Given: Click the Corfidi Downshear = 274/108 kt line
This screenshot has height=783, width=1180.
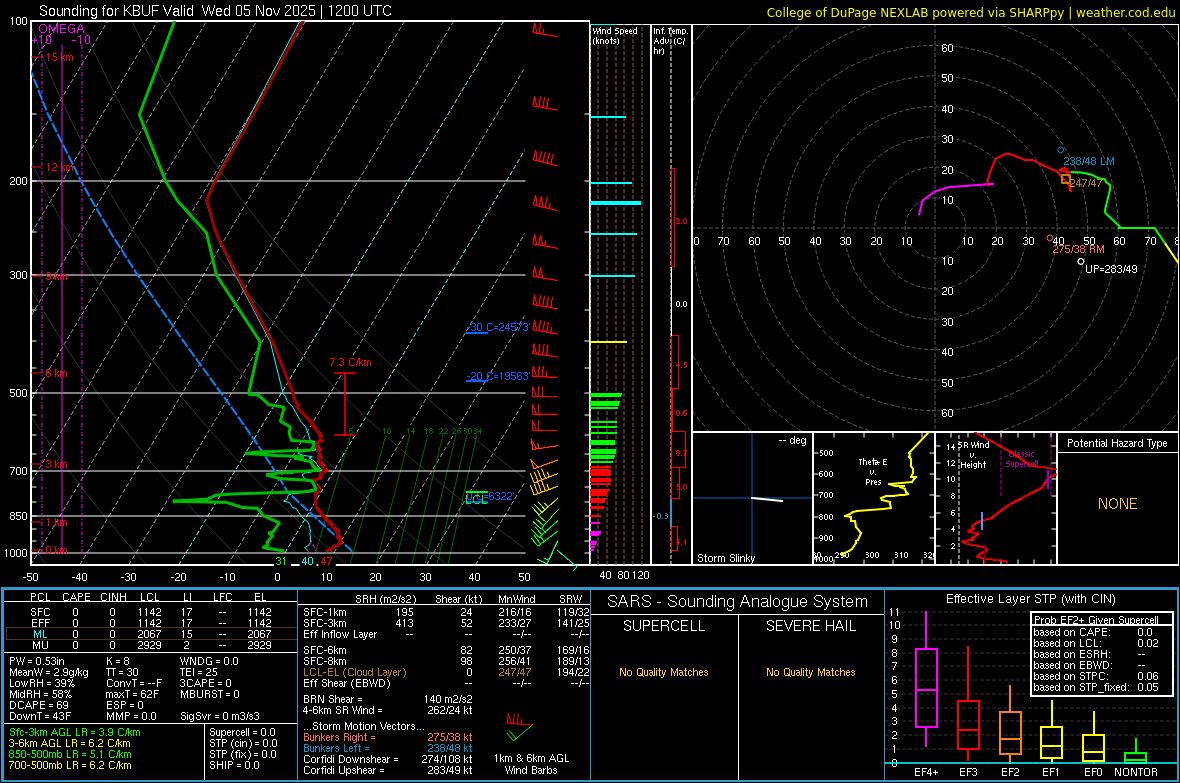Looking at the screenshot, I should (387, 759).
